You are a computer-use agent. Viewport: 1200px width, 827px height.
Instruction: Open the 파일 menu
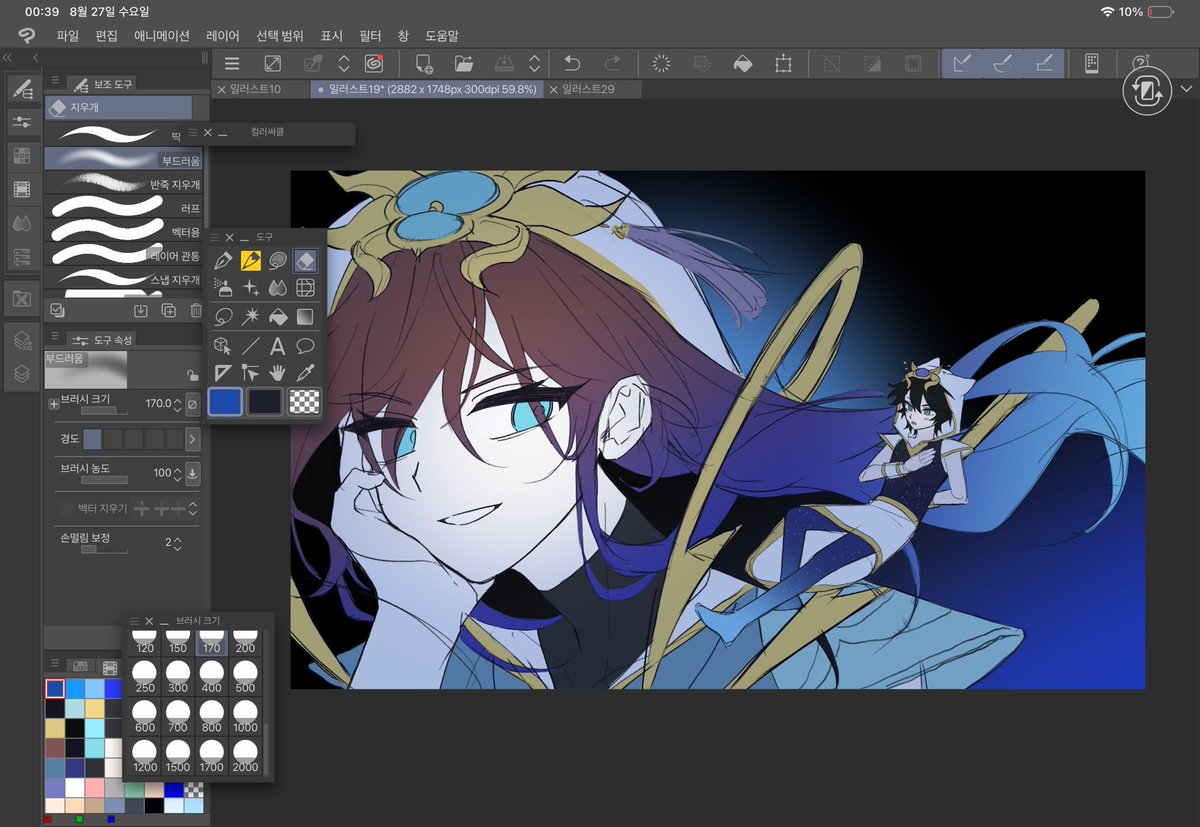click(x=68, y=35)
